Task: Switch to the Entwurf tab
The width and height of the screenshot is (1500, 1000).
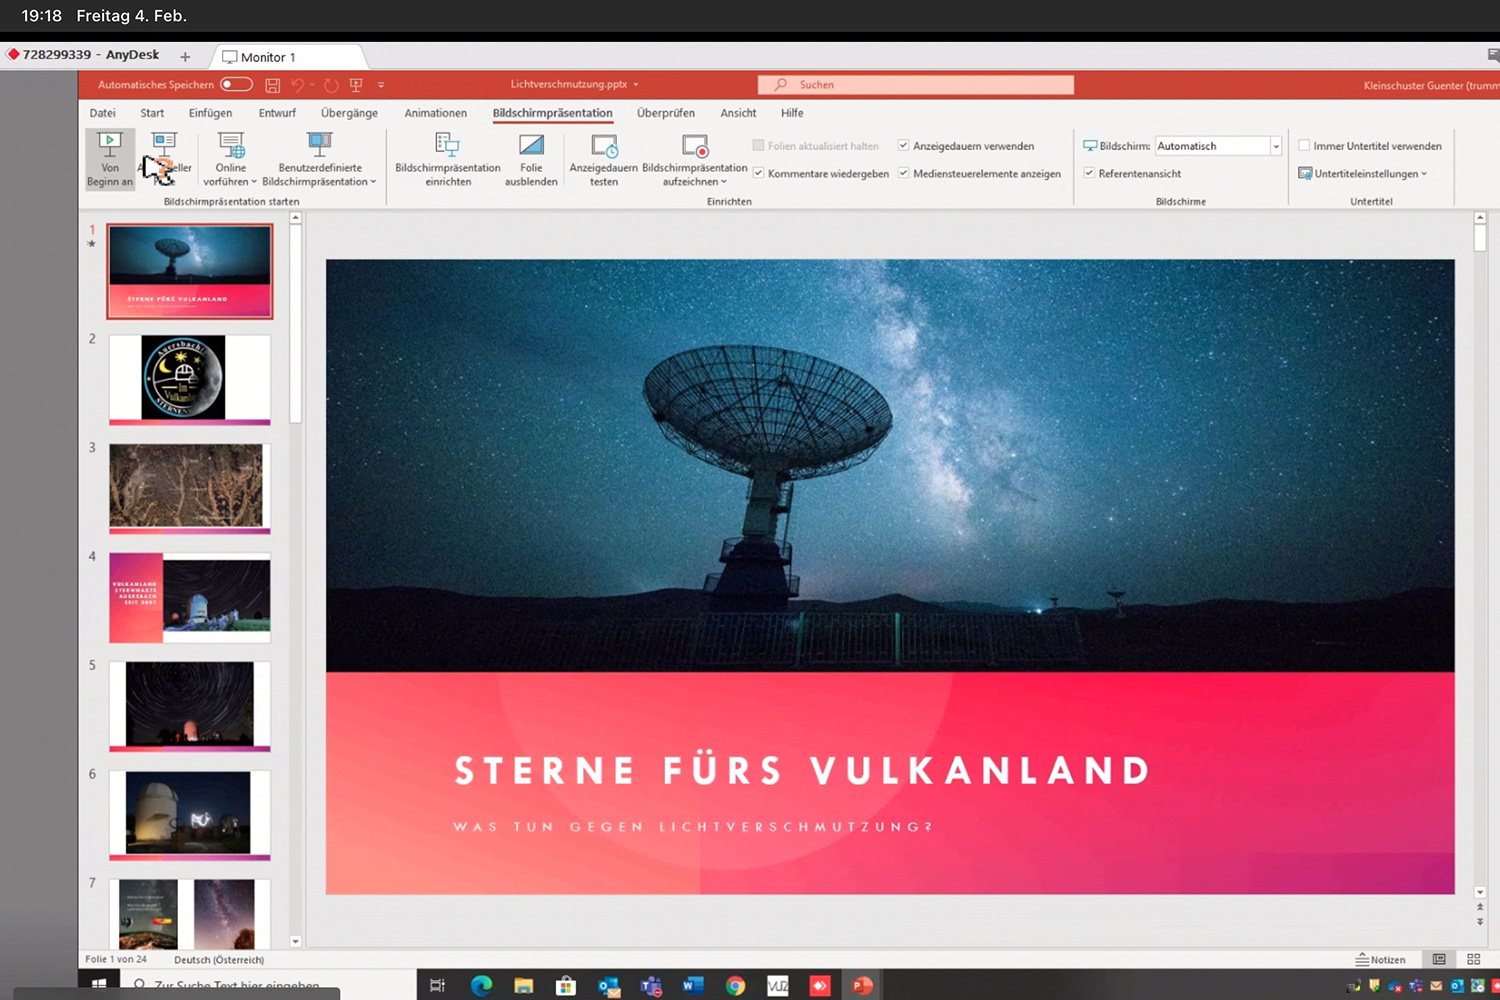Action: (277, 113)
